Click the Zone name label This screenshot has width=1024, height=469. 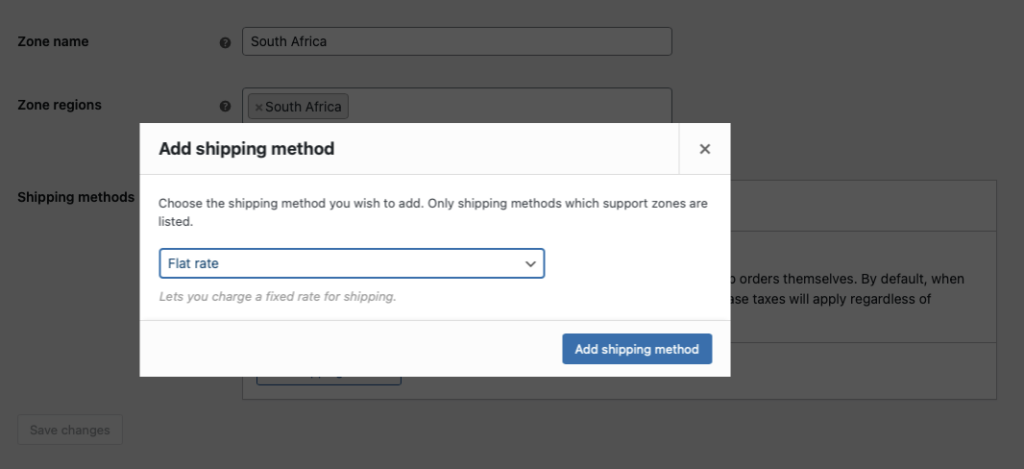53,41
